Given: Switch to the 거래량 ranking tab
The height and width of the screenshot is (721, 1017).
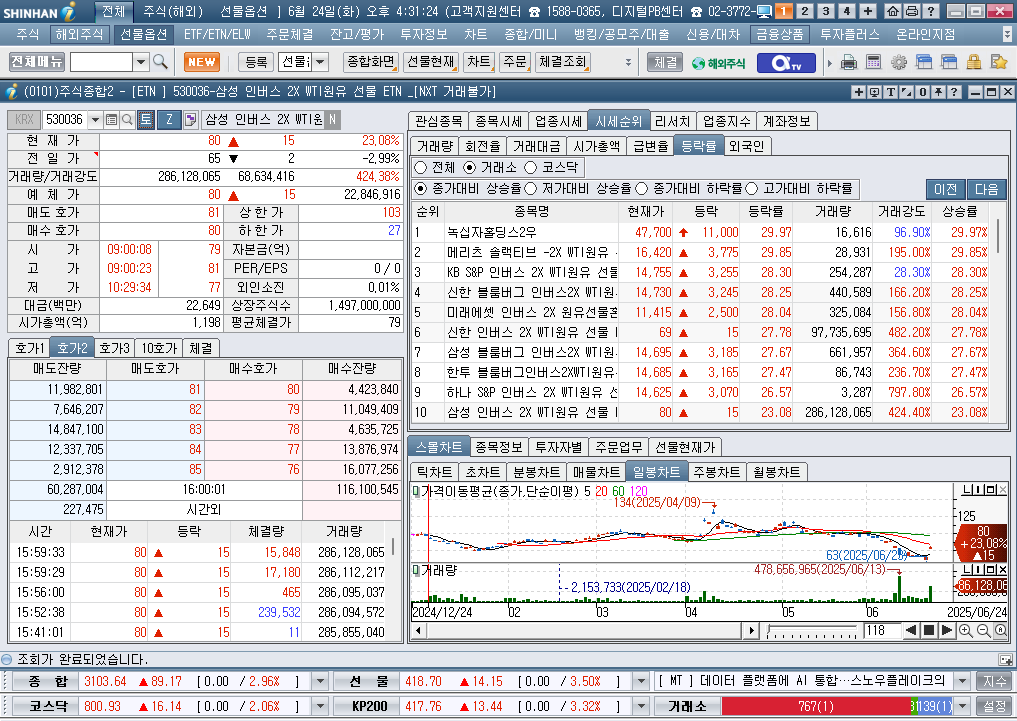Looking at the screenshot, I should click(435, 146).
